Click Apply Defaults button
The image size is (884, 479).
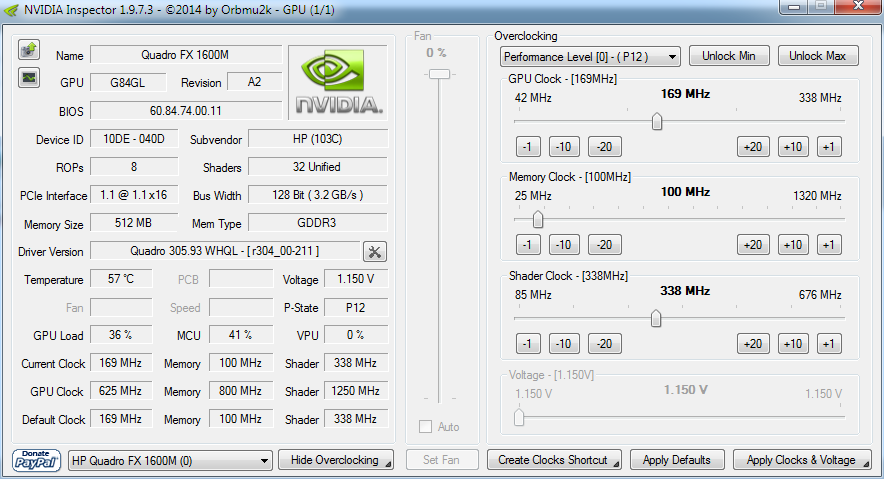tap(677, 460)
